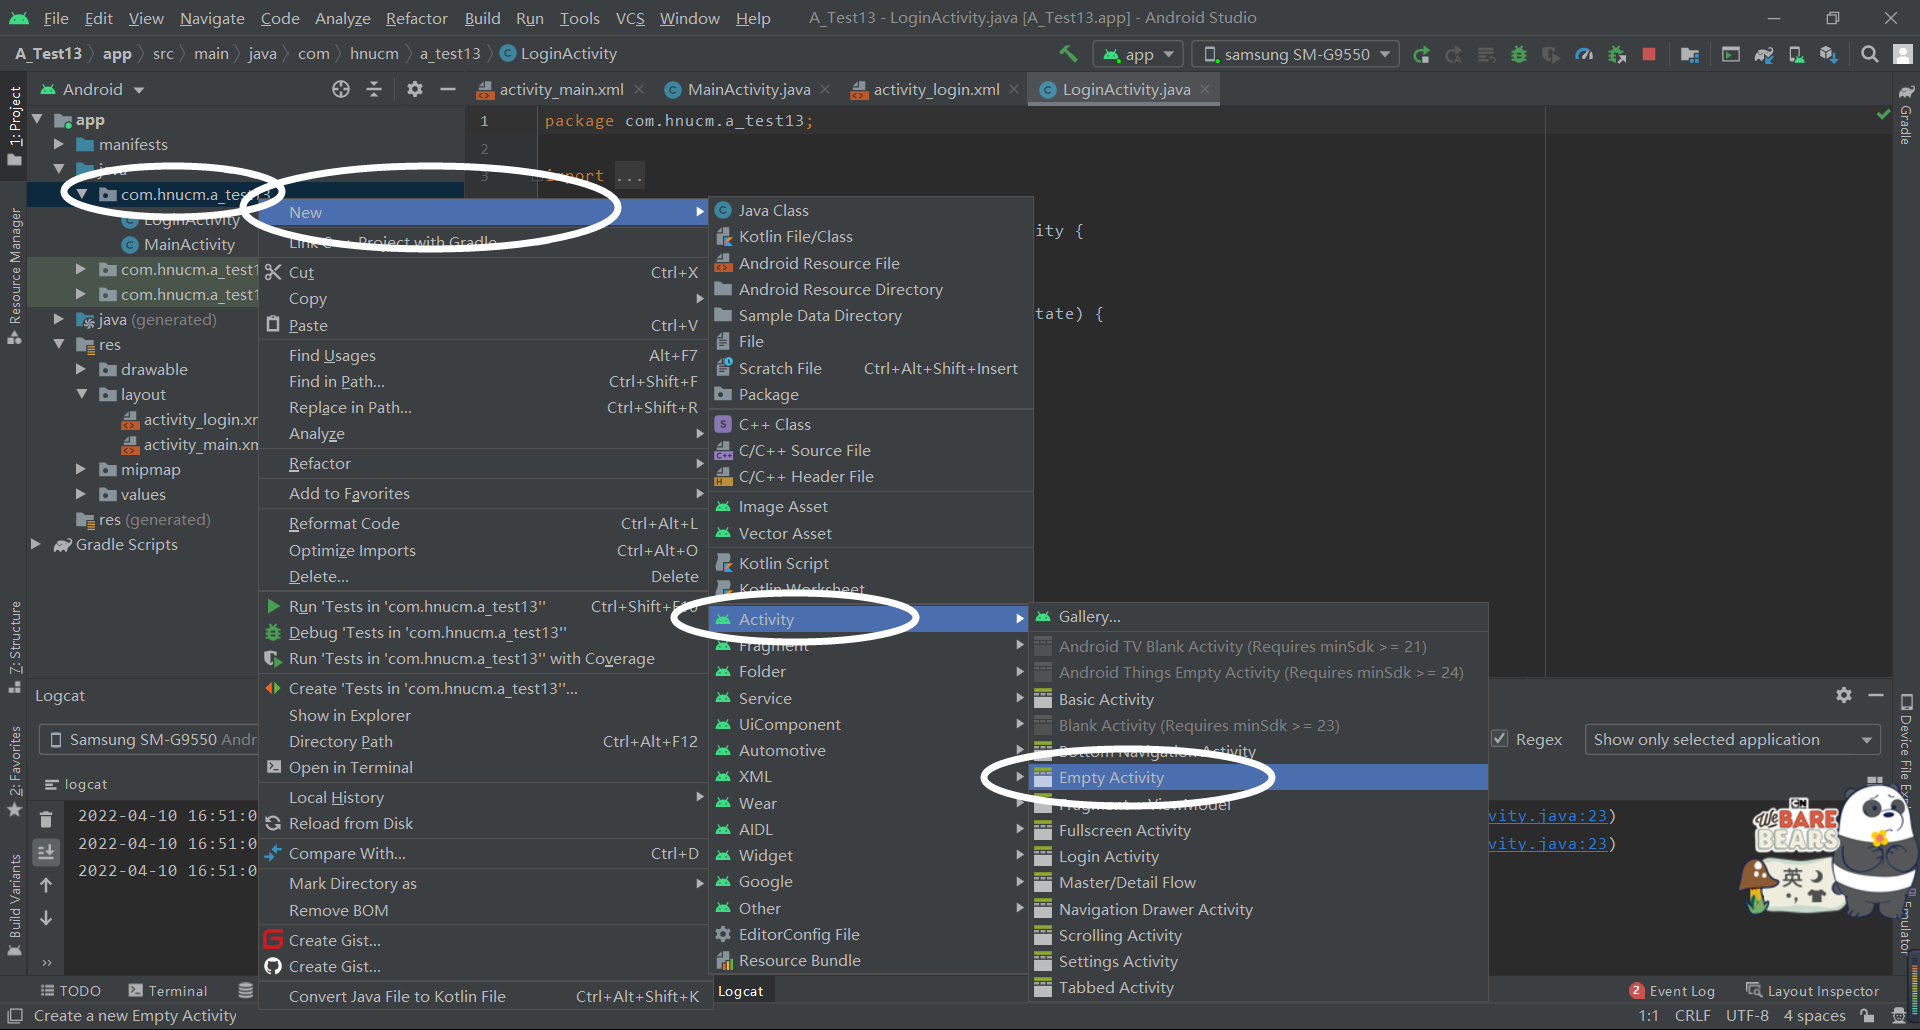Open the app run configuration dropdown

(x=1138, y=54)
